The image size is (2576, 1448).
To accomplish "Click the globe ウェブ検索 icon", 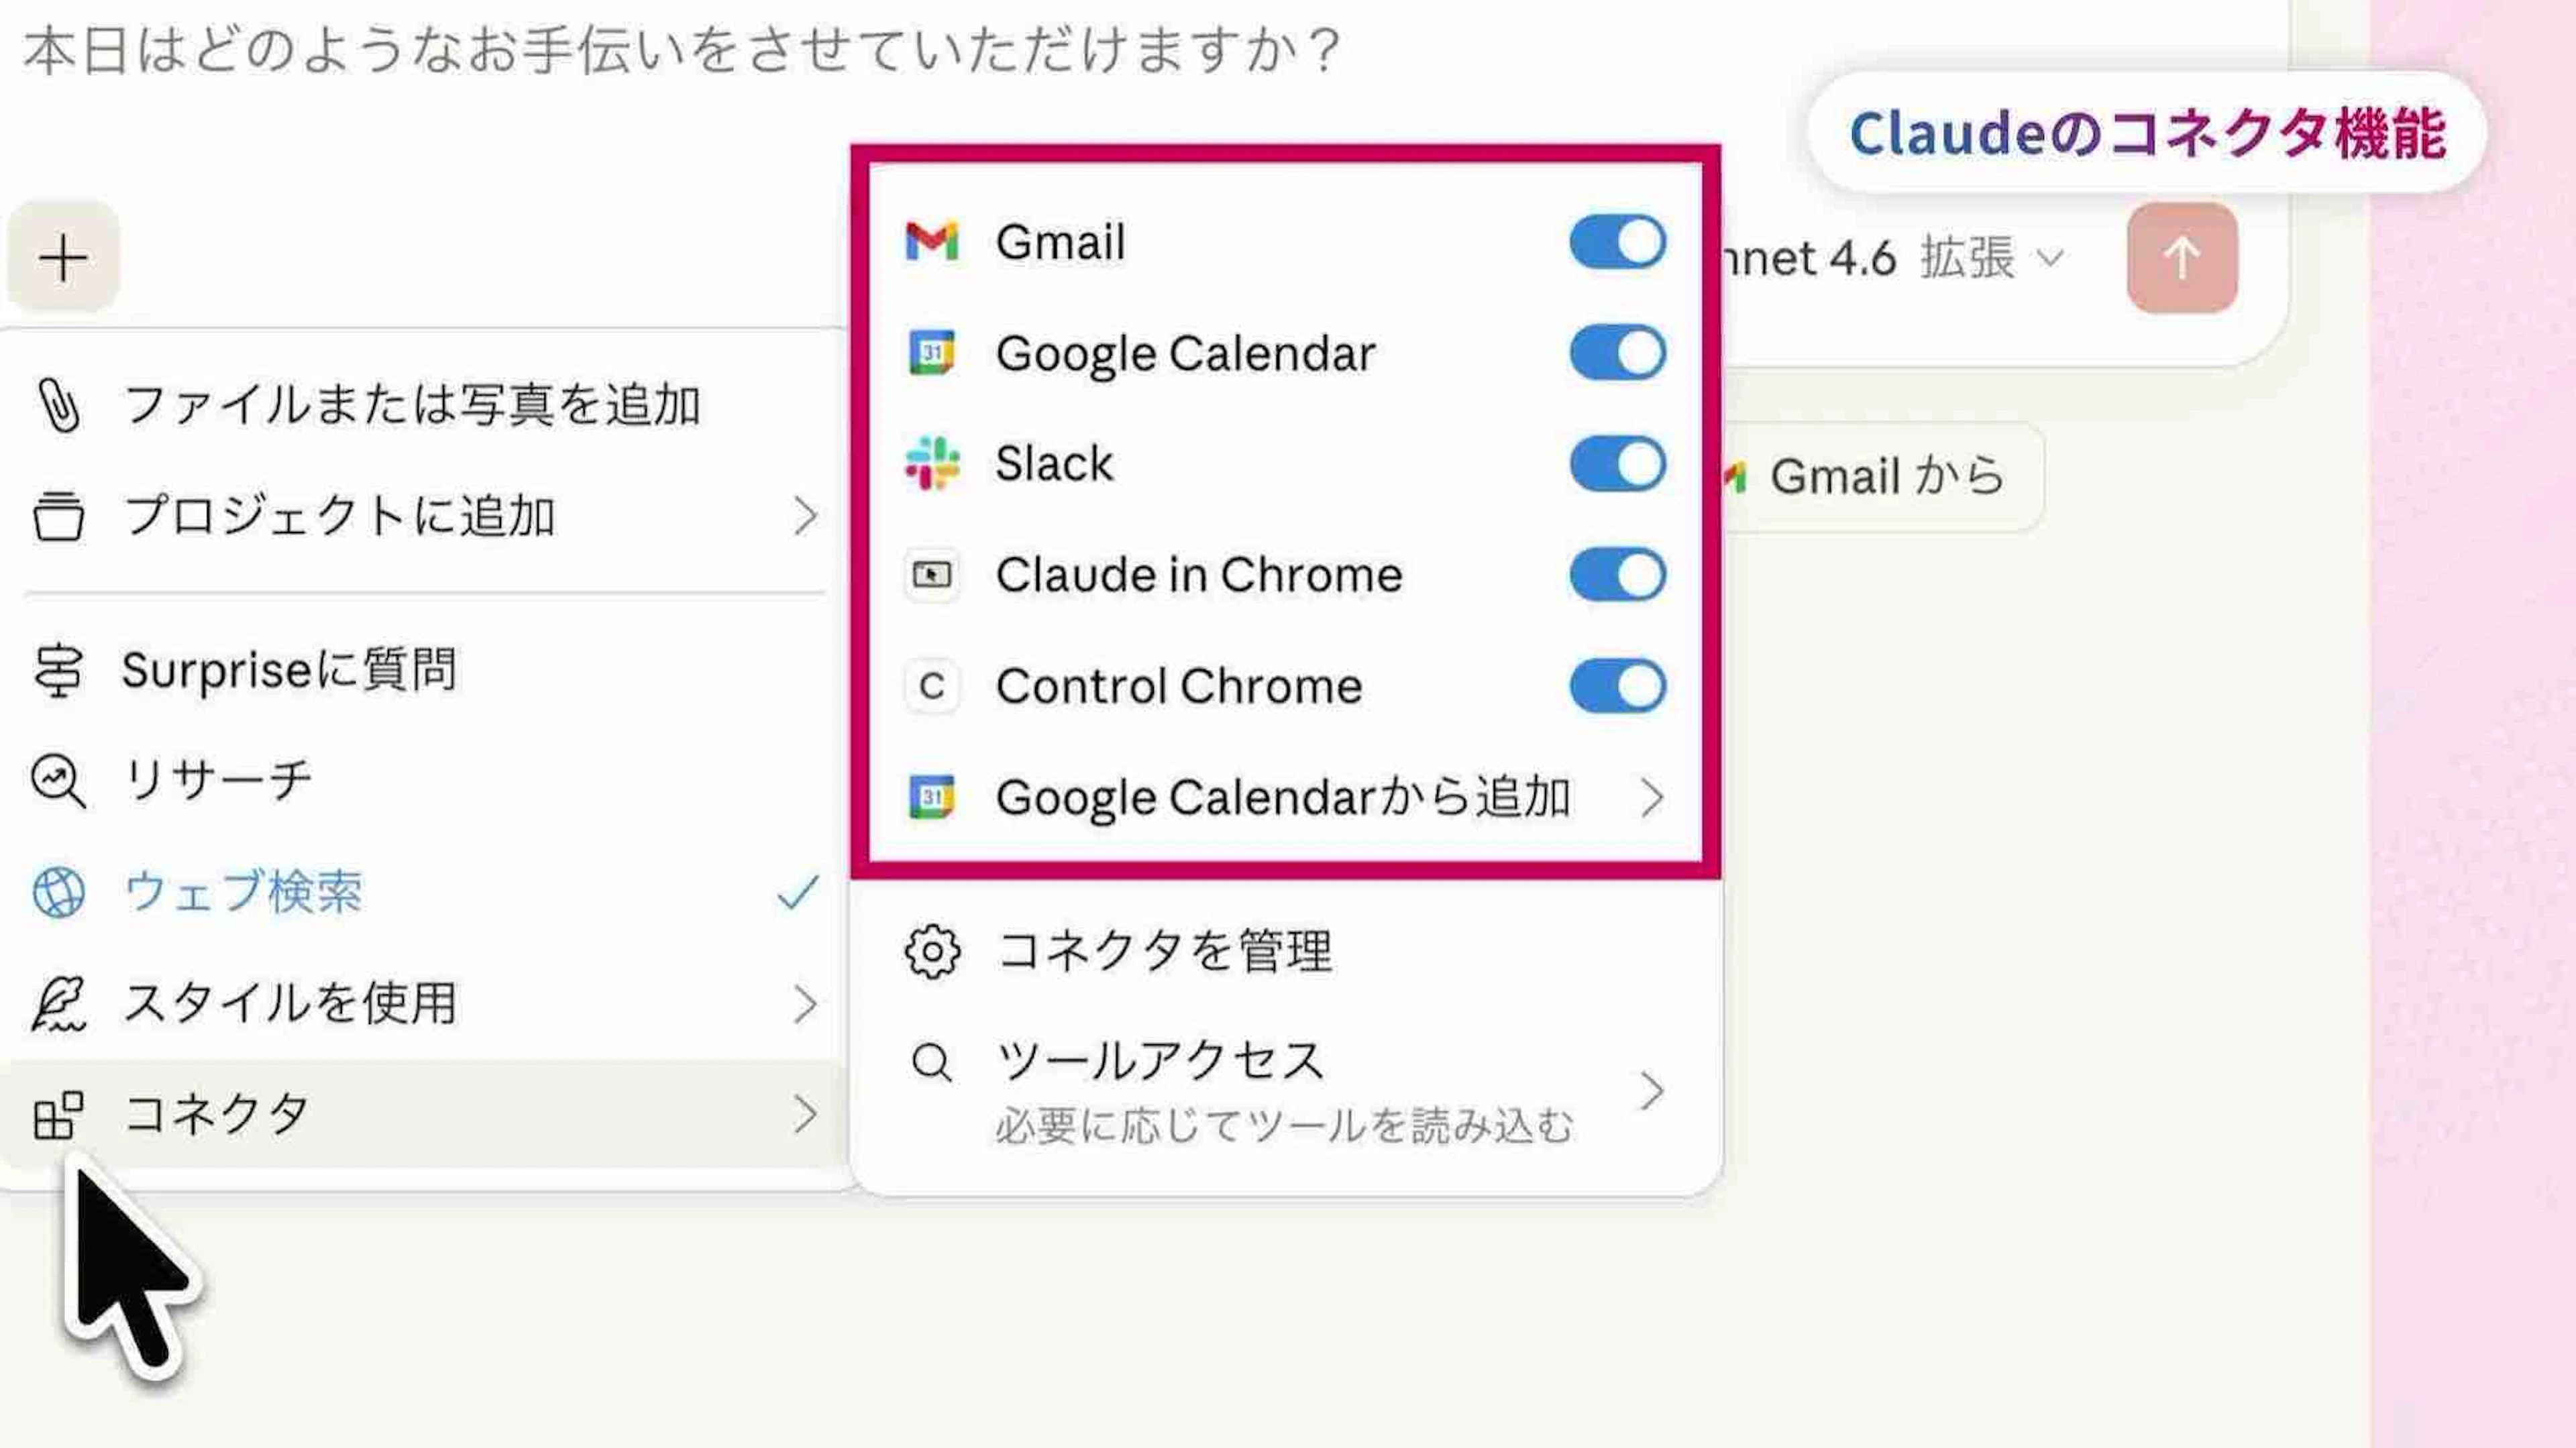I will 58,892.
